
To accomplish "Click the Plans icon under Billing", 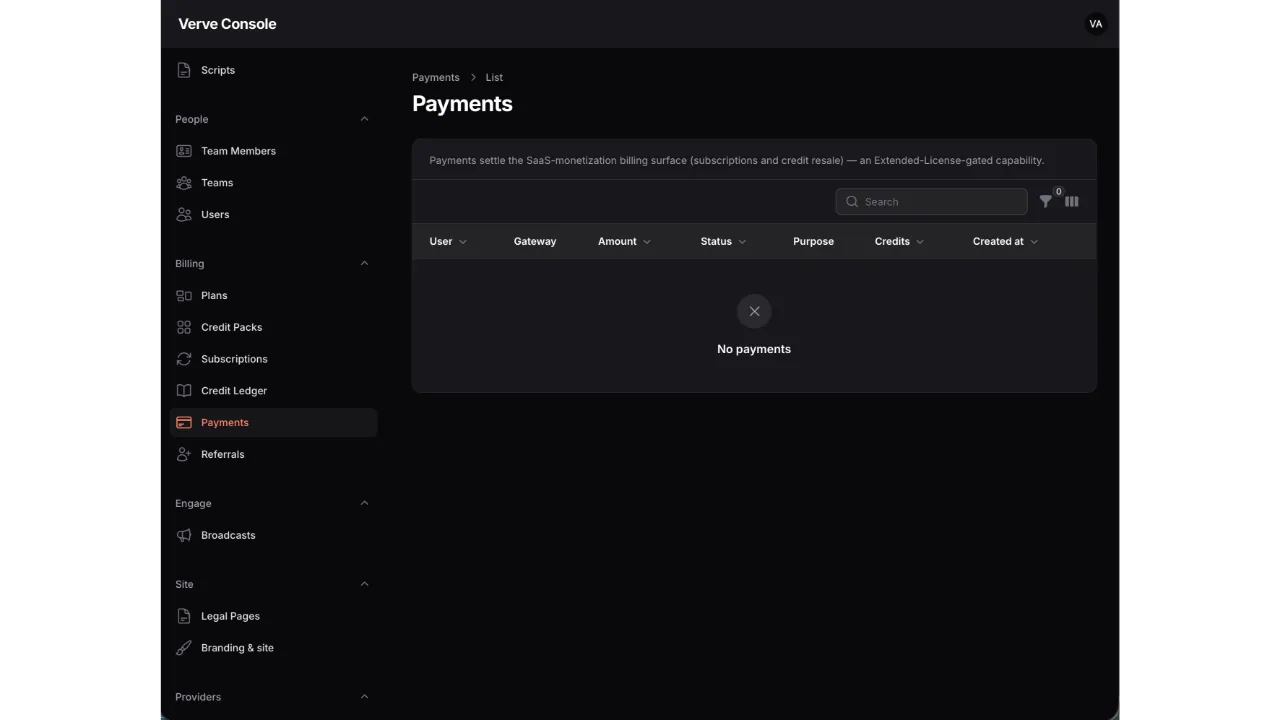I will 184,296.
